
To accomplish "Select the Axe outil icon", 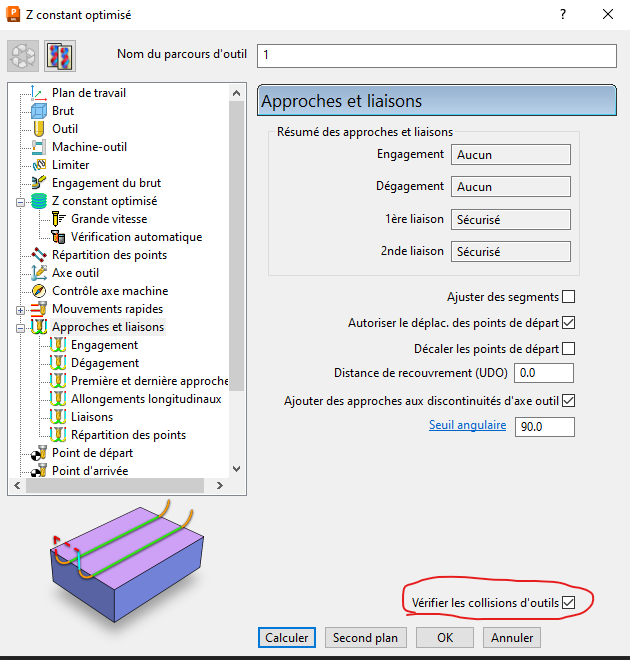I will pos(39,273).
